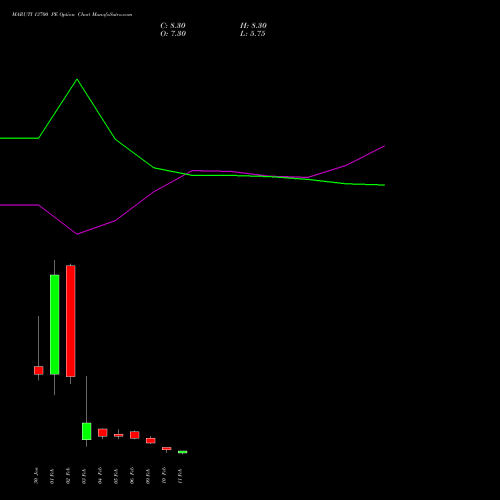
Task: Select the '05 Feb' date label
Action: point(116,476)
